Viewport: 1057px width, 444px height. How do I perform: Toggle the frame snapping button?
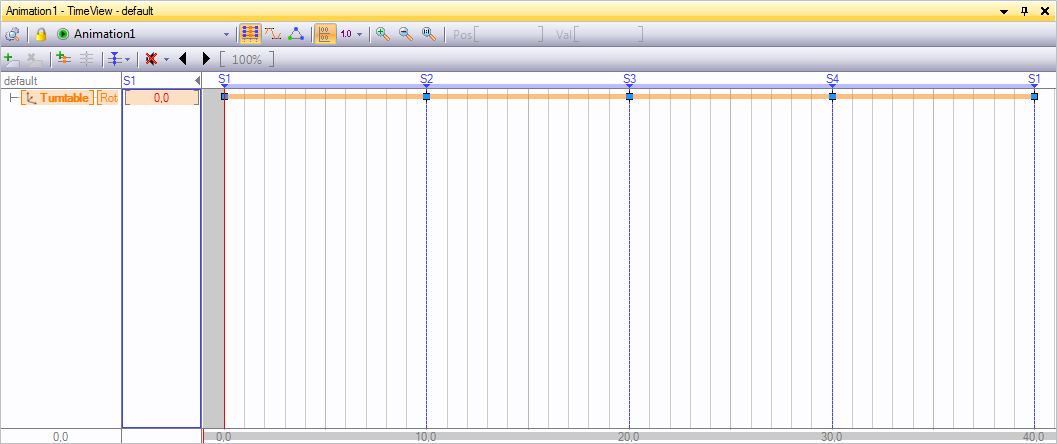pos(326,33)
